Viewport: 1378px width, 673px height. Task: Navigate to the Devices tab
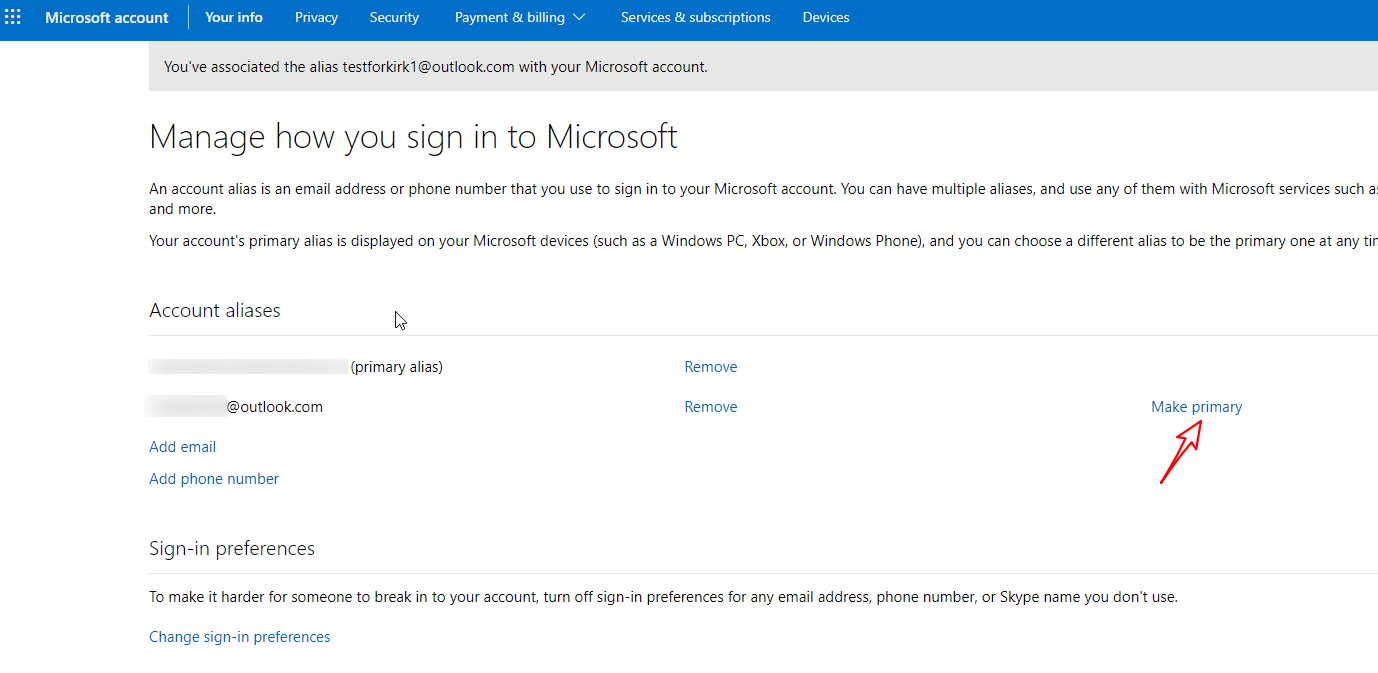826,17
